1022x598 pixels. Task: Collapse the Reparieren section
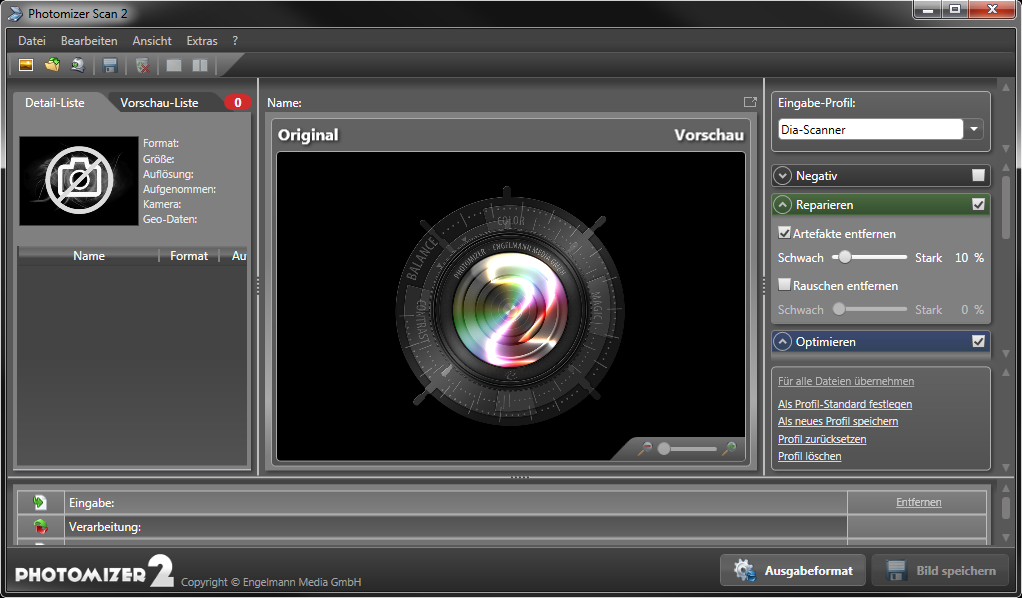783,204
